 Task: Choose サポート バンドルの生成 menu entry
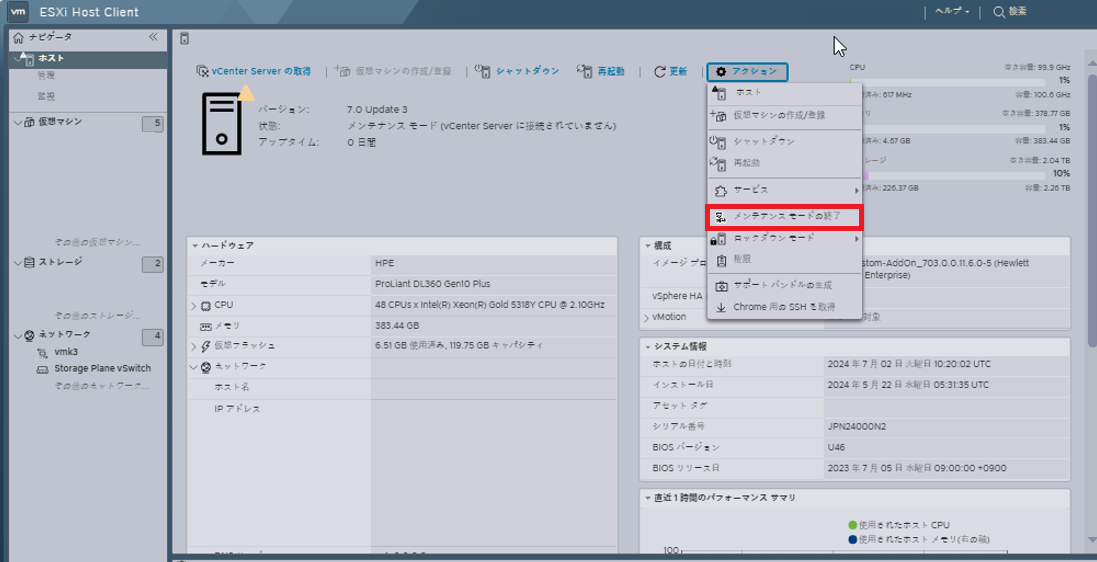[784, 286]
